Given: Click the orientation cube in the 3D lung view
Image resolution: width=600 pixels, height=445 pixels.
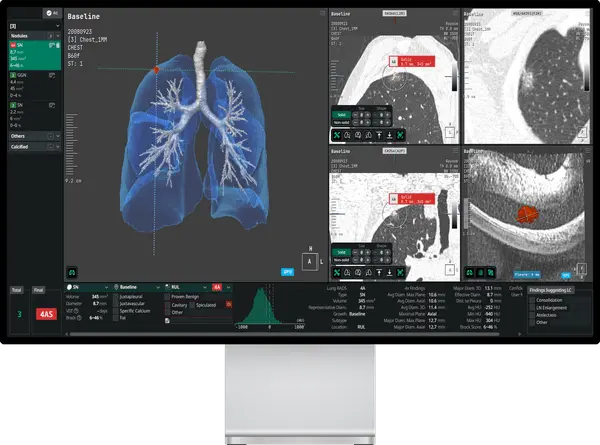Looking at the screenshot, I should click(310, 262).
